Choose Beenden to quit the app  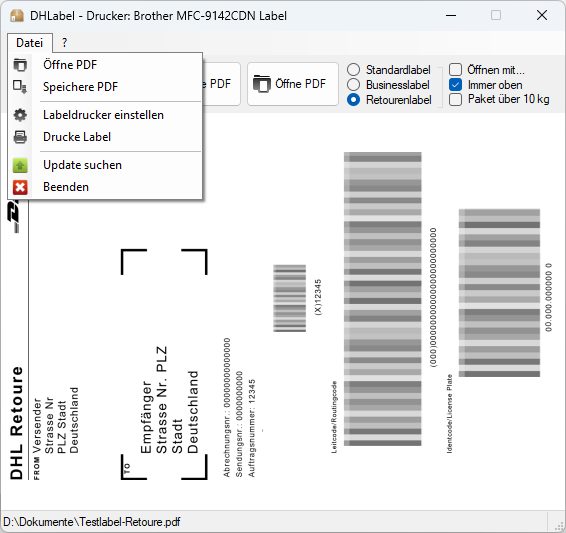point(105,187)
